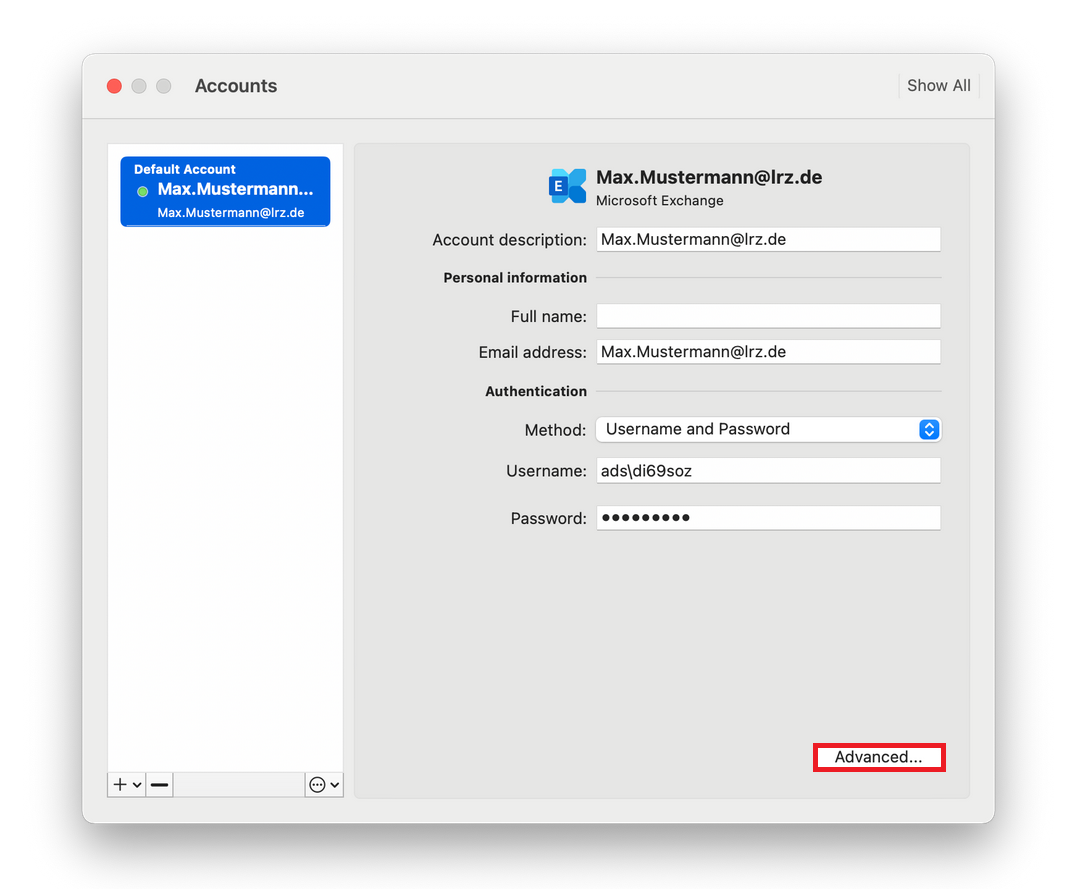1066x889 pixels.
Task: Expand the chevron beside the ellipsis icon
Action: [335, 784]
